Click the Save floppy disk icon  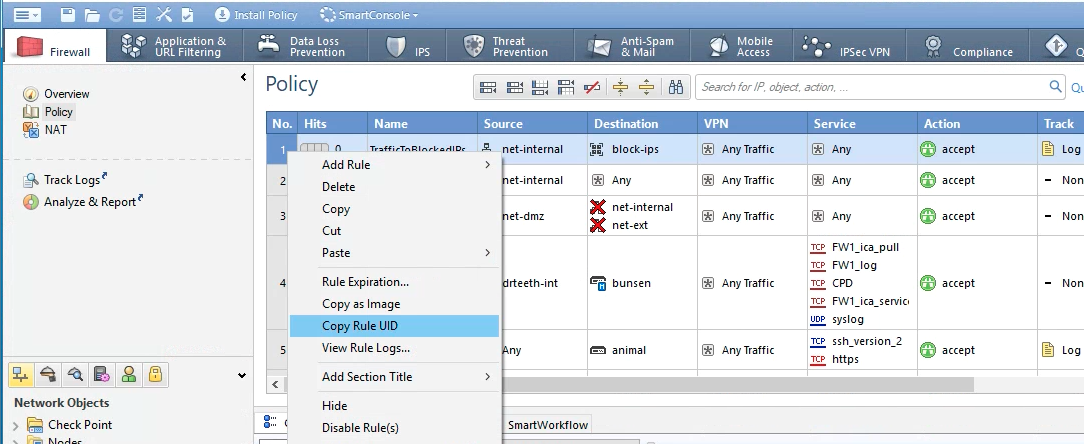click(x=68, y=15)
